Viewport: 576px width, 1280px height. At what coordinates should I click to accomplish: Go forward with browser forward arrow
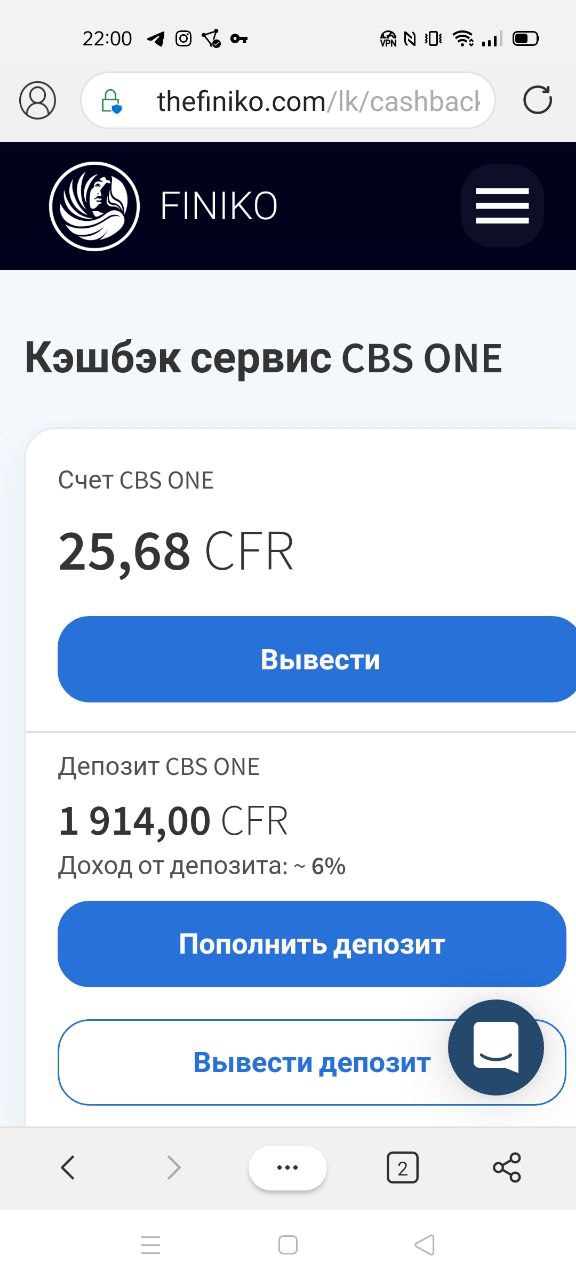(x=174, y=1167)
